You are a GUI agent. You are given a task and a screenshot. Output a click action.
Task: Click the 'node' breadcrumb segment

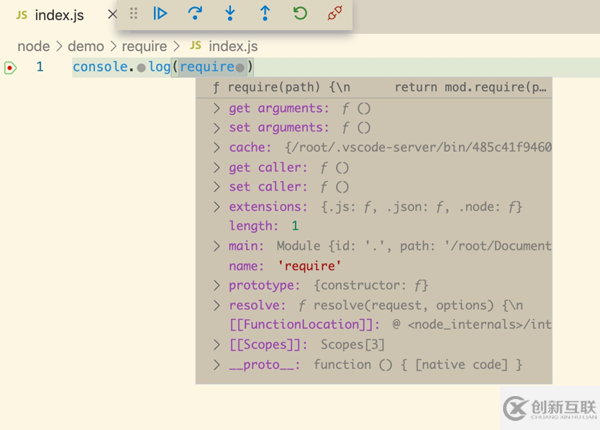coord(33,46)
